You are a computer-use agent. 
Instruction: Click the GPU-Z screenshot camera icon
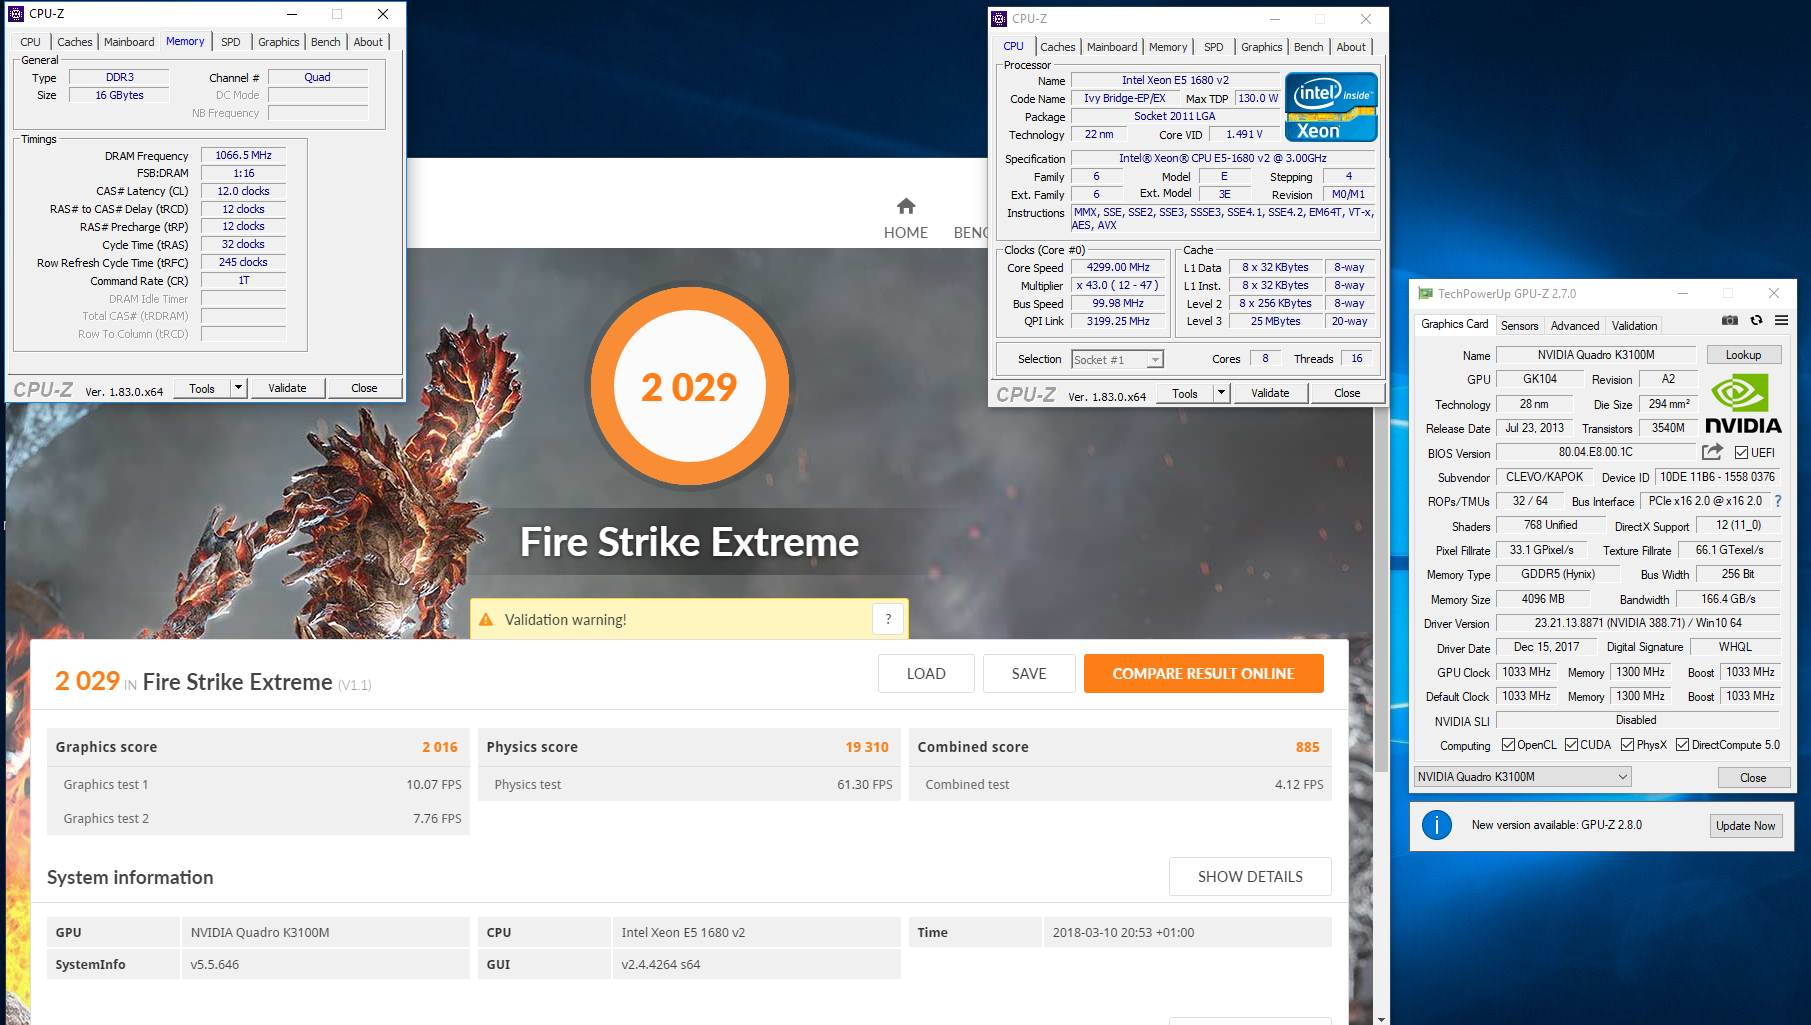coord(1730,321)
